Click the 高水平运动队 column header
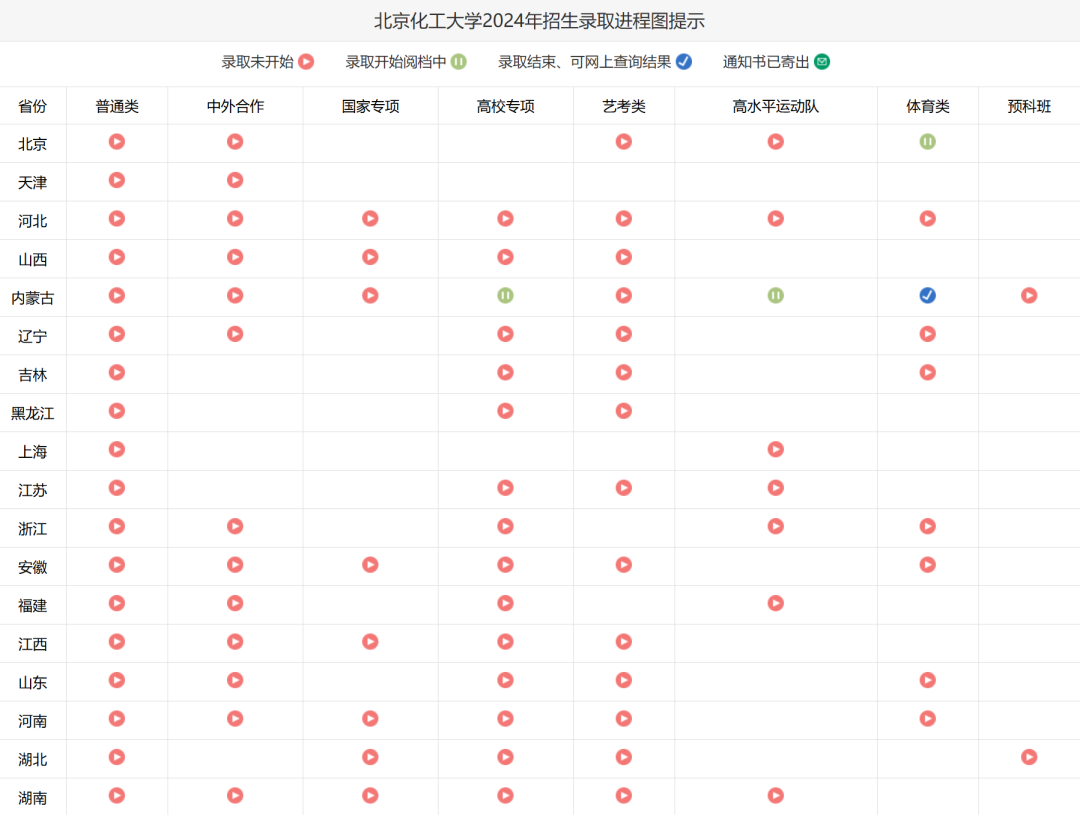Screen dimensions: 1080x815 (x=776, y=106)
